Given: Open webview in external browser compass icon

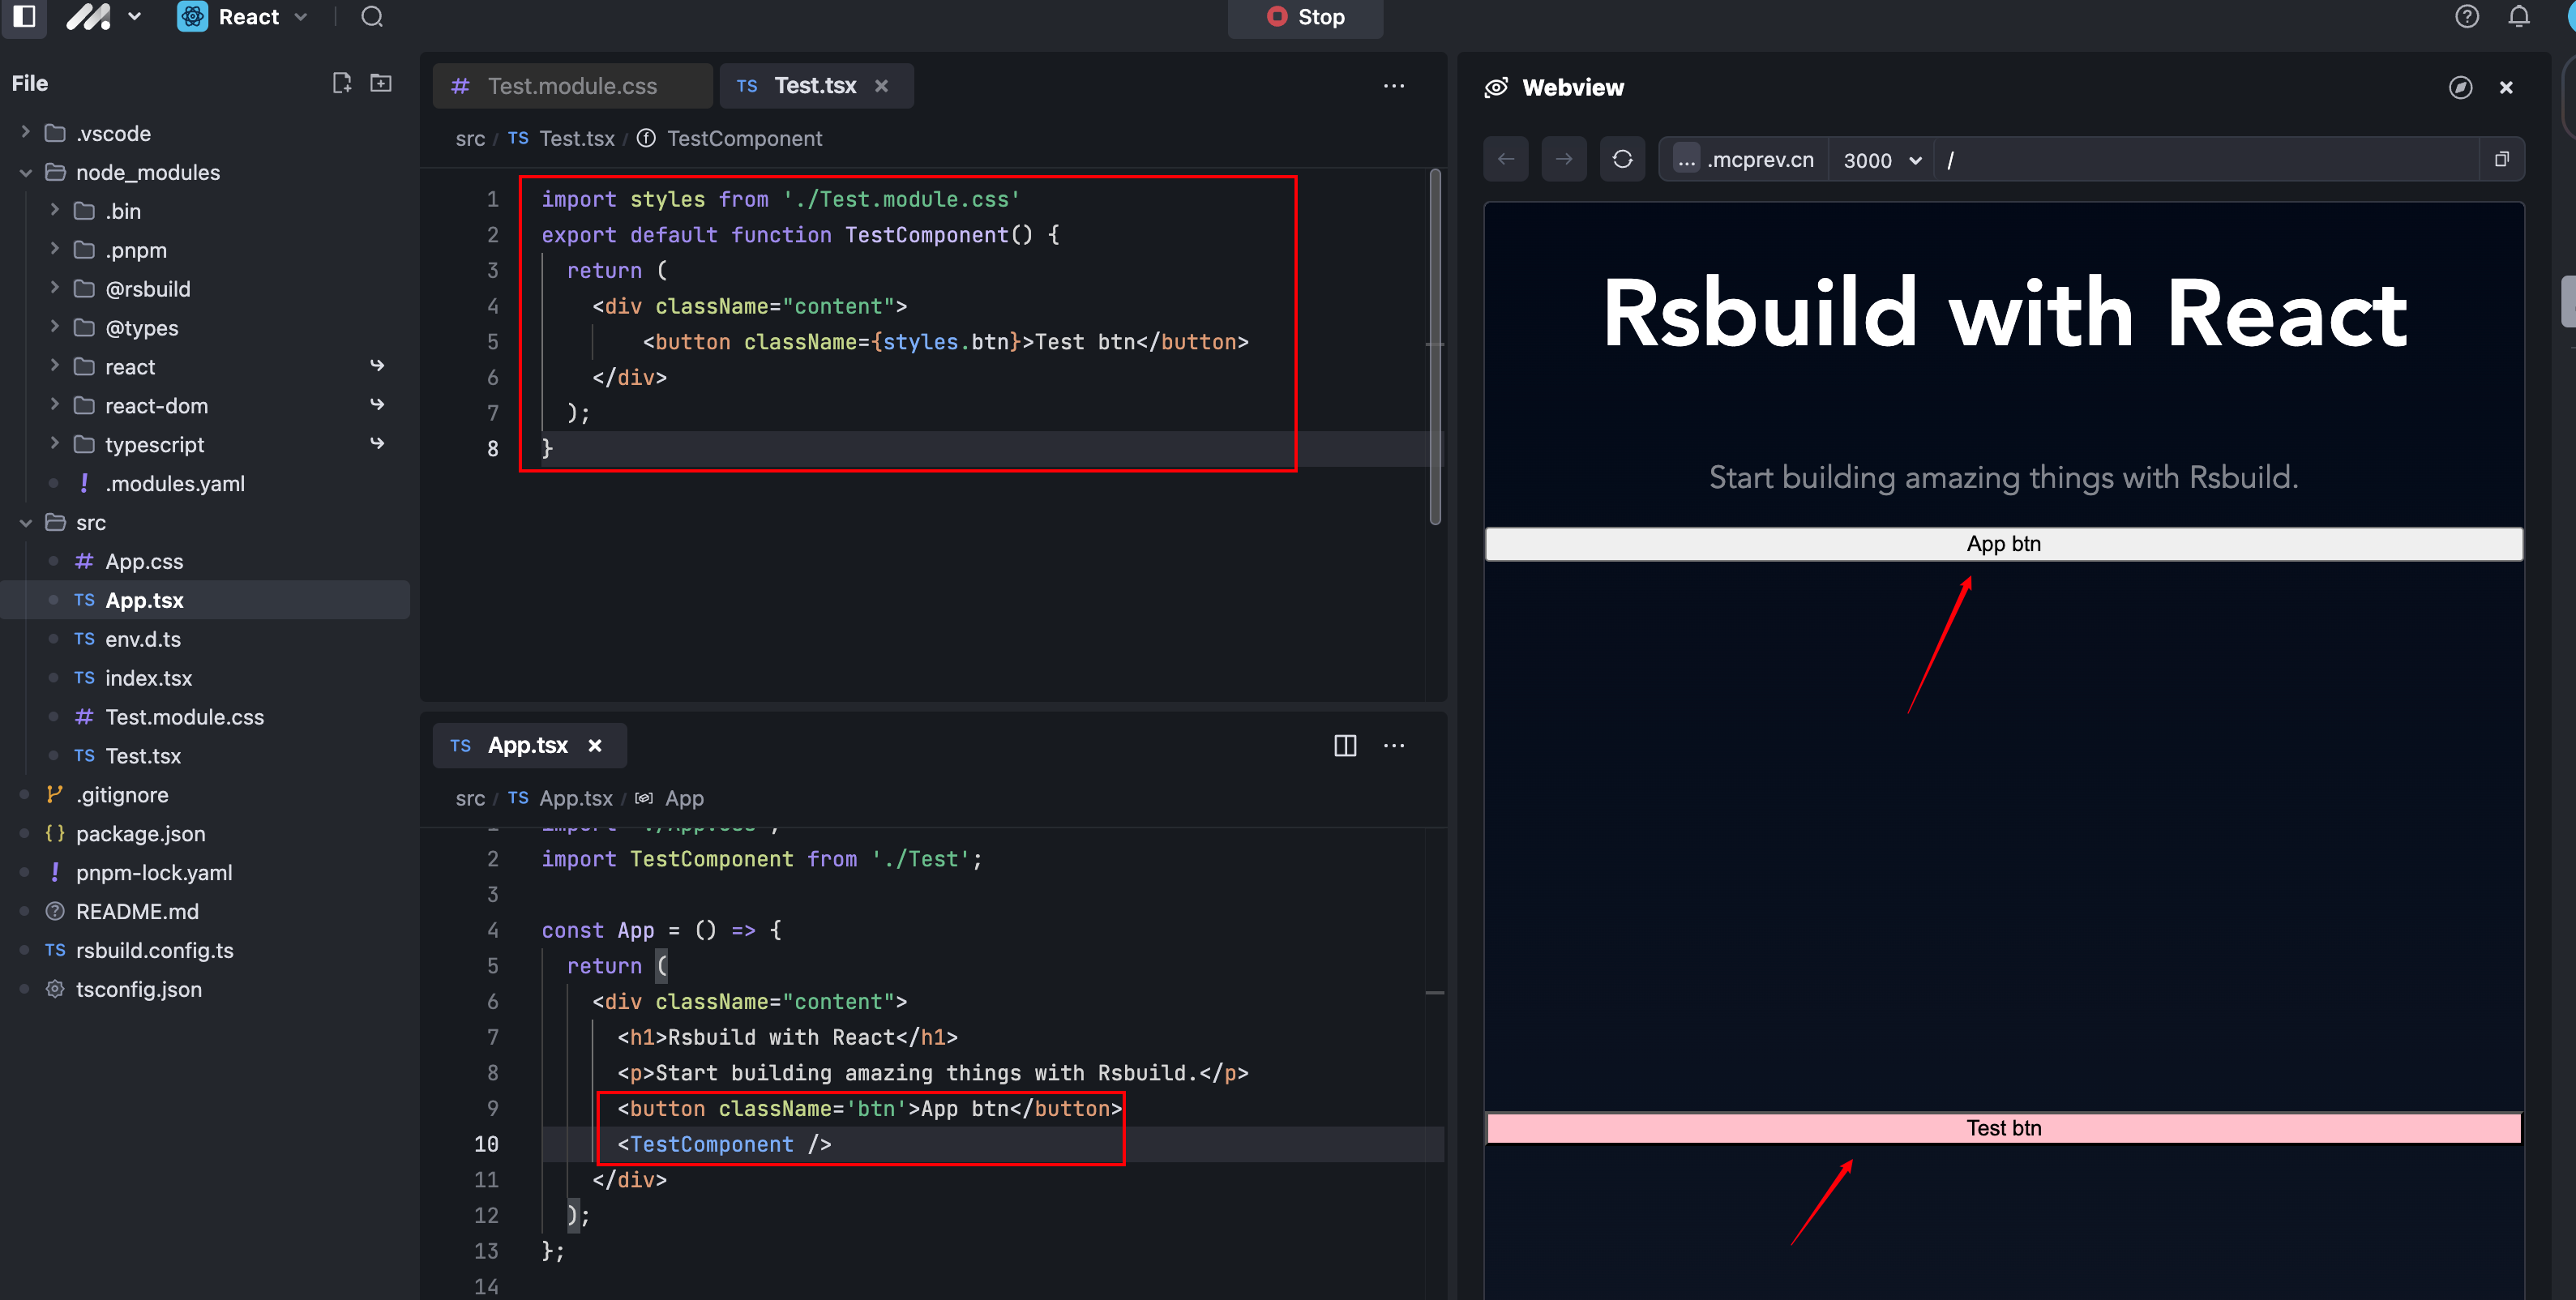Looking at the screenshot, I should [2460, 88].
